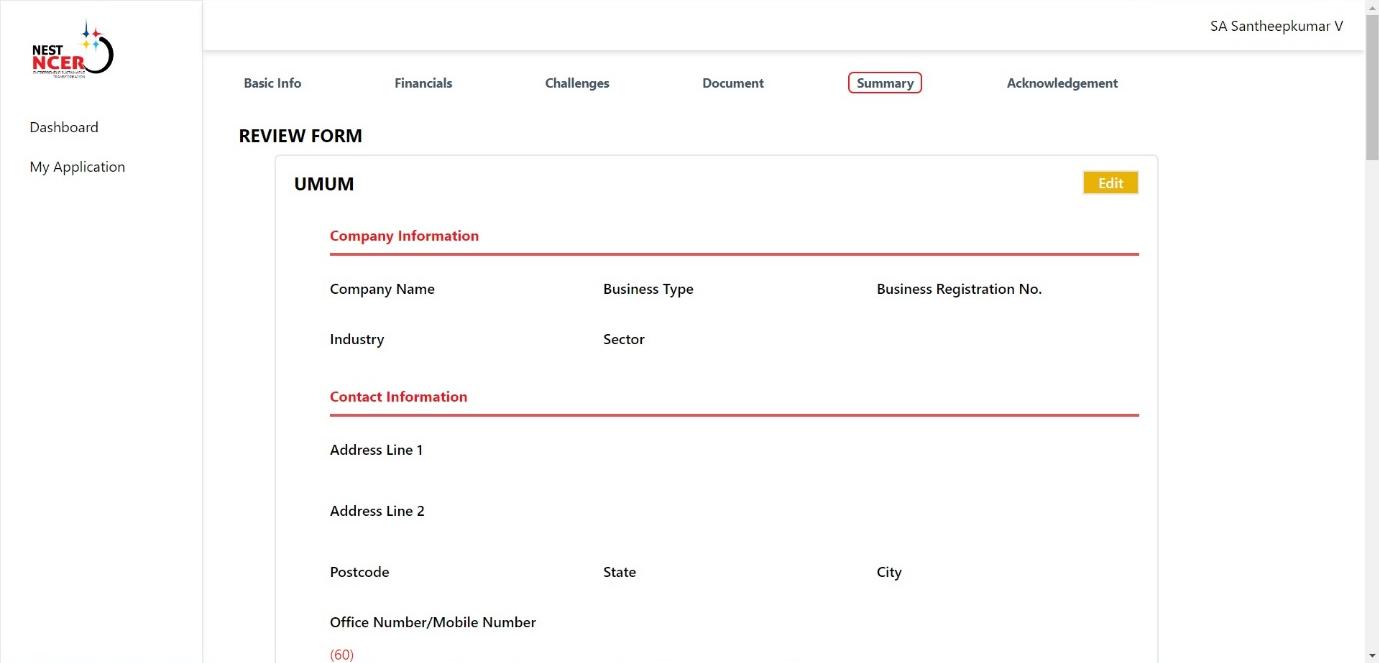
Task: Click the NEST NCER logo
Action: point(73,51)
